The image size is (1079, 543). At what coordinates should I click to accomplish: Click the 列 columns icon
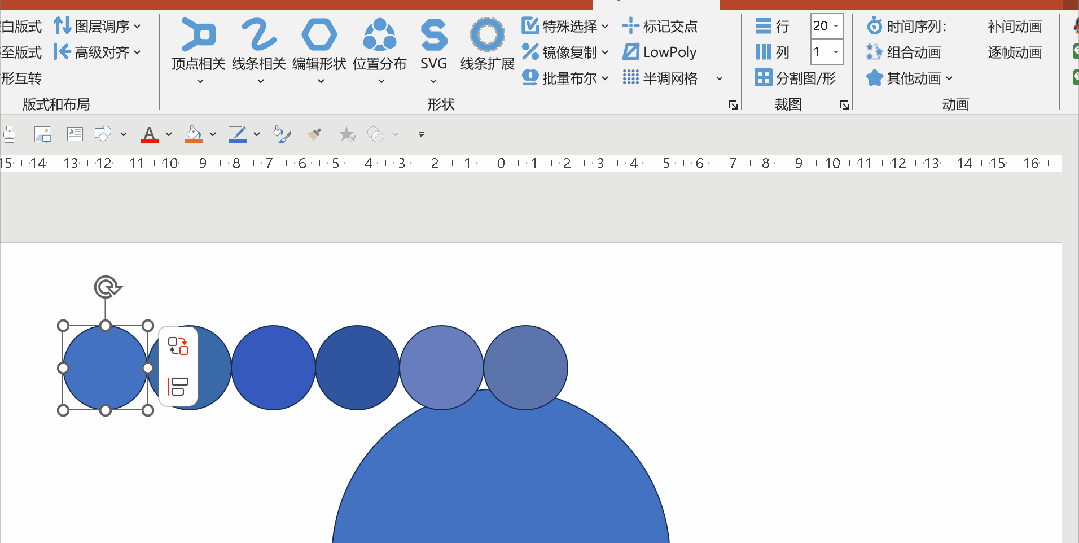click(763, 52)
